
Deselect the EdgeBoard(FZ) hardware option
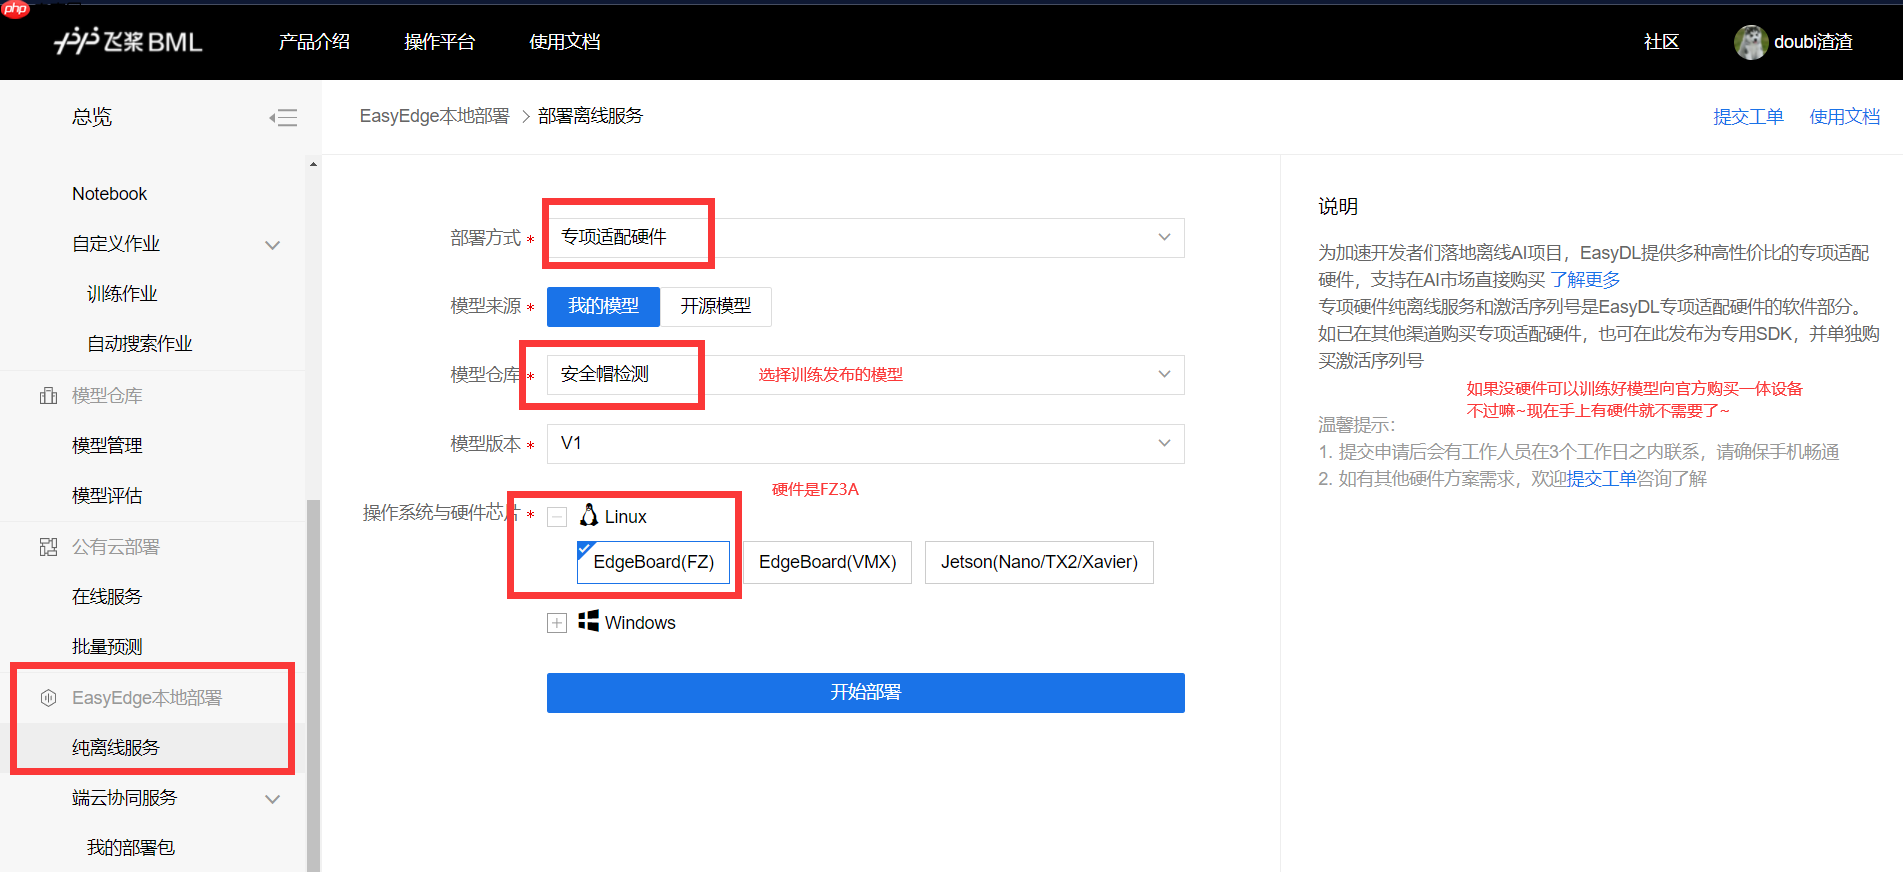pos(653,562)
